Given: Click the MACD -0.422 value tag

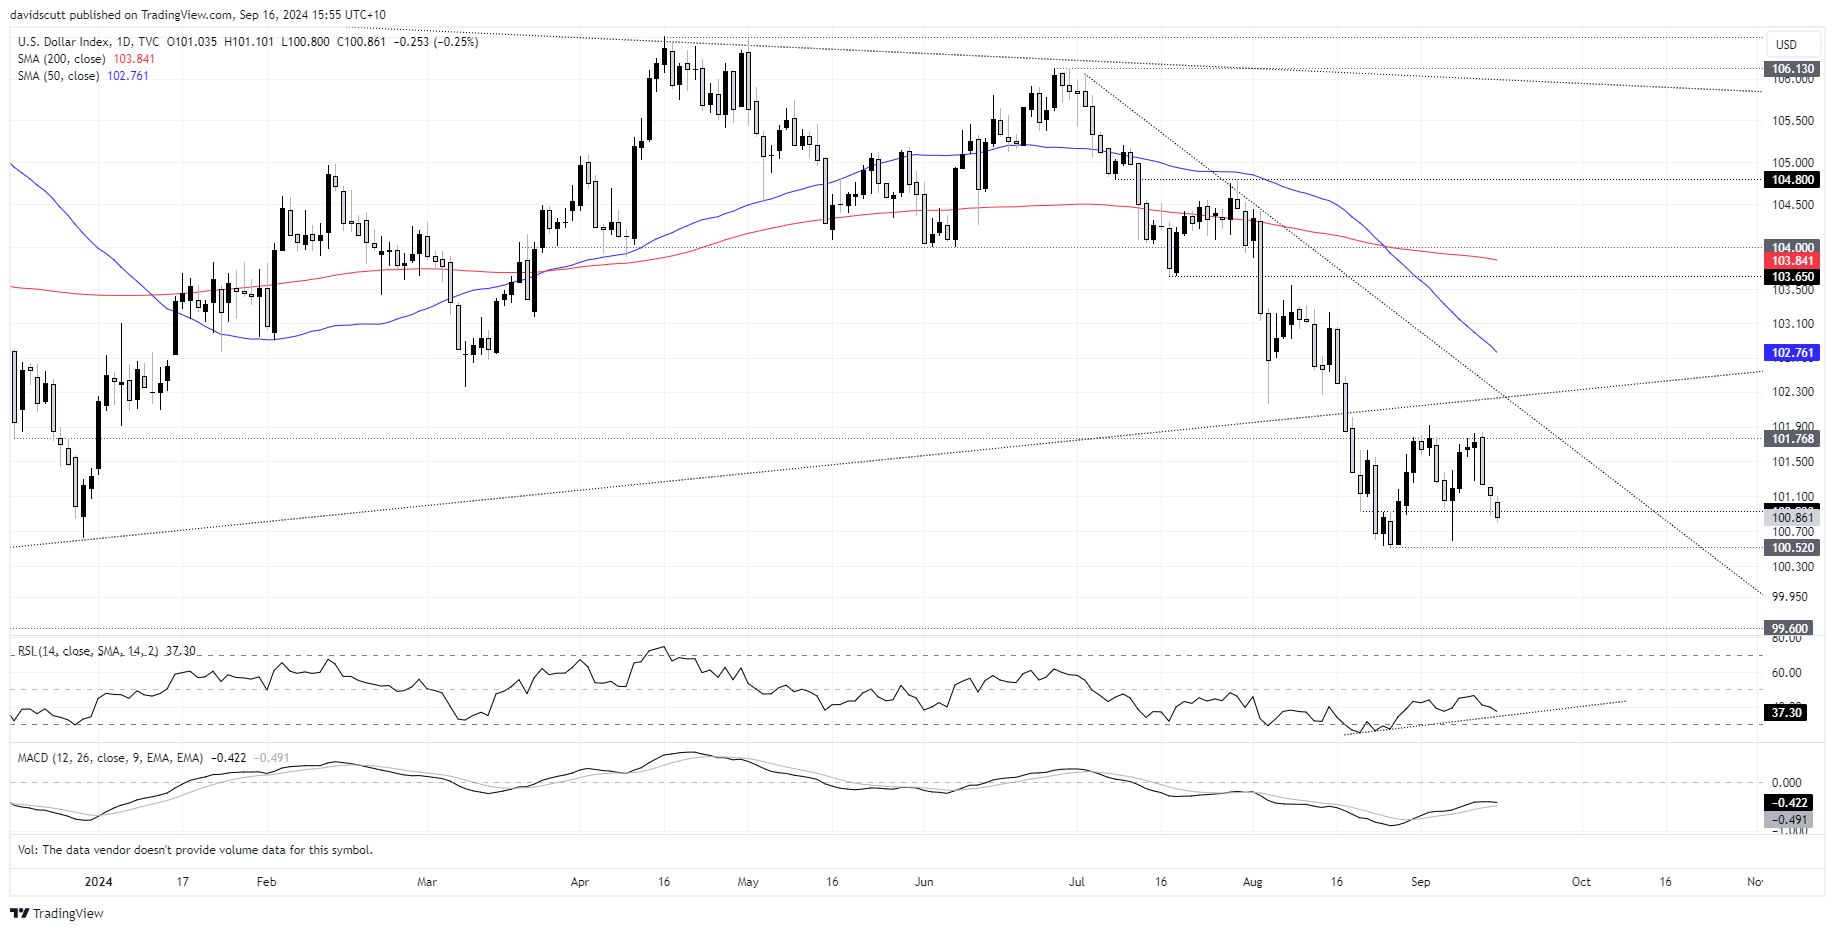Looking at the screenshot, I should pos(1789,803).
